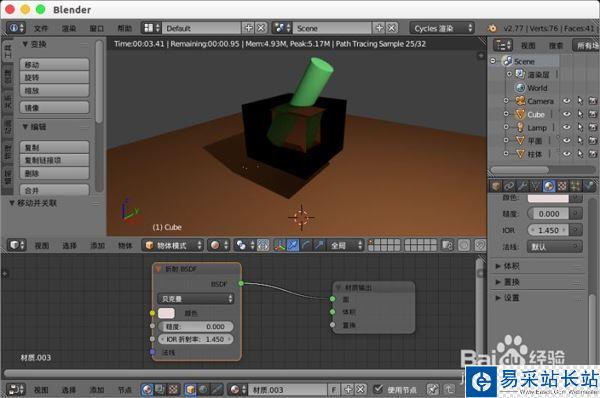Open the scene browser icon beside Scene
Image resolution: width=600 pixels, height=398 pixels.
click(282, 28)
